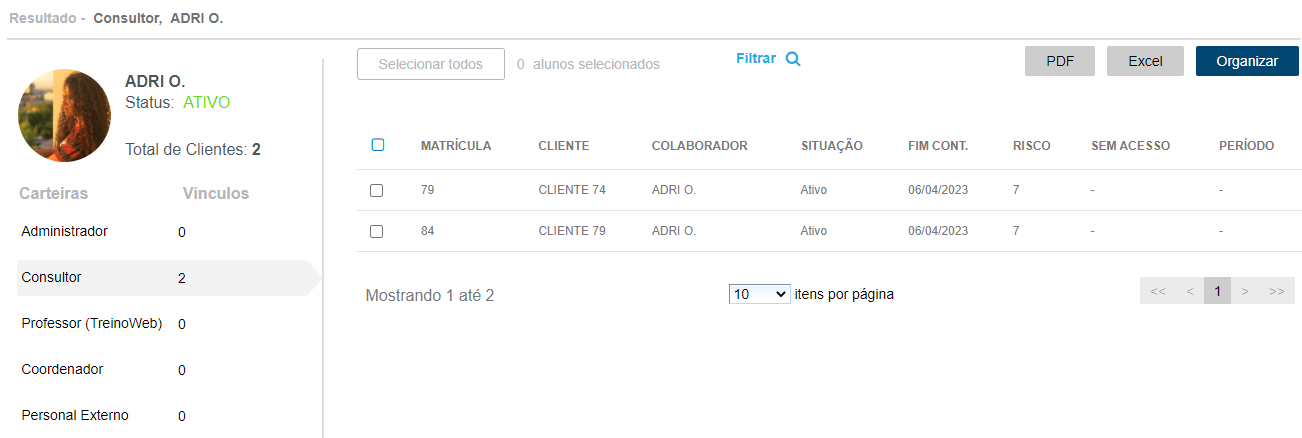
Task: Click the Filtrar magnifying glass icon
Action: 793,59
